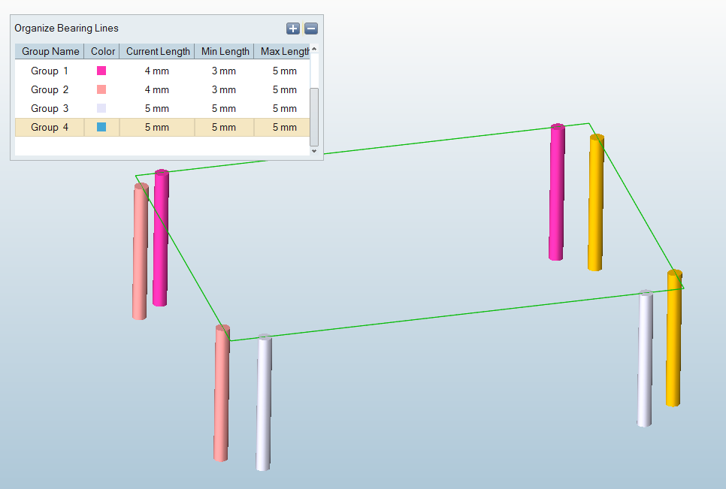
Task: Click Group 1 magenta color swatch
Action: tap(101, 71)
